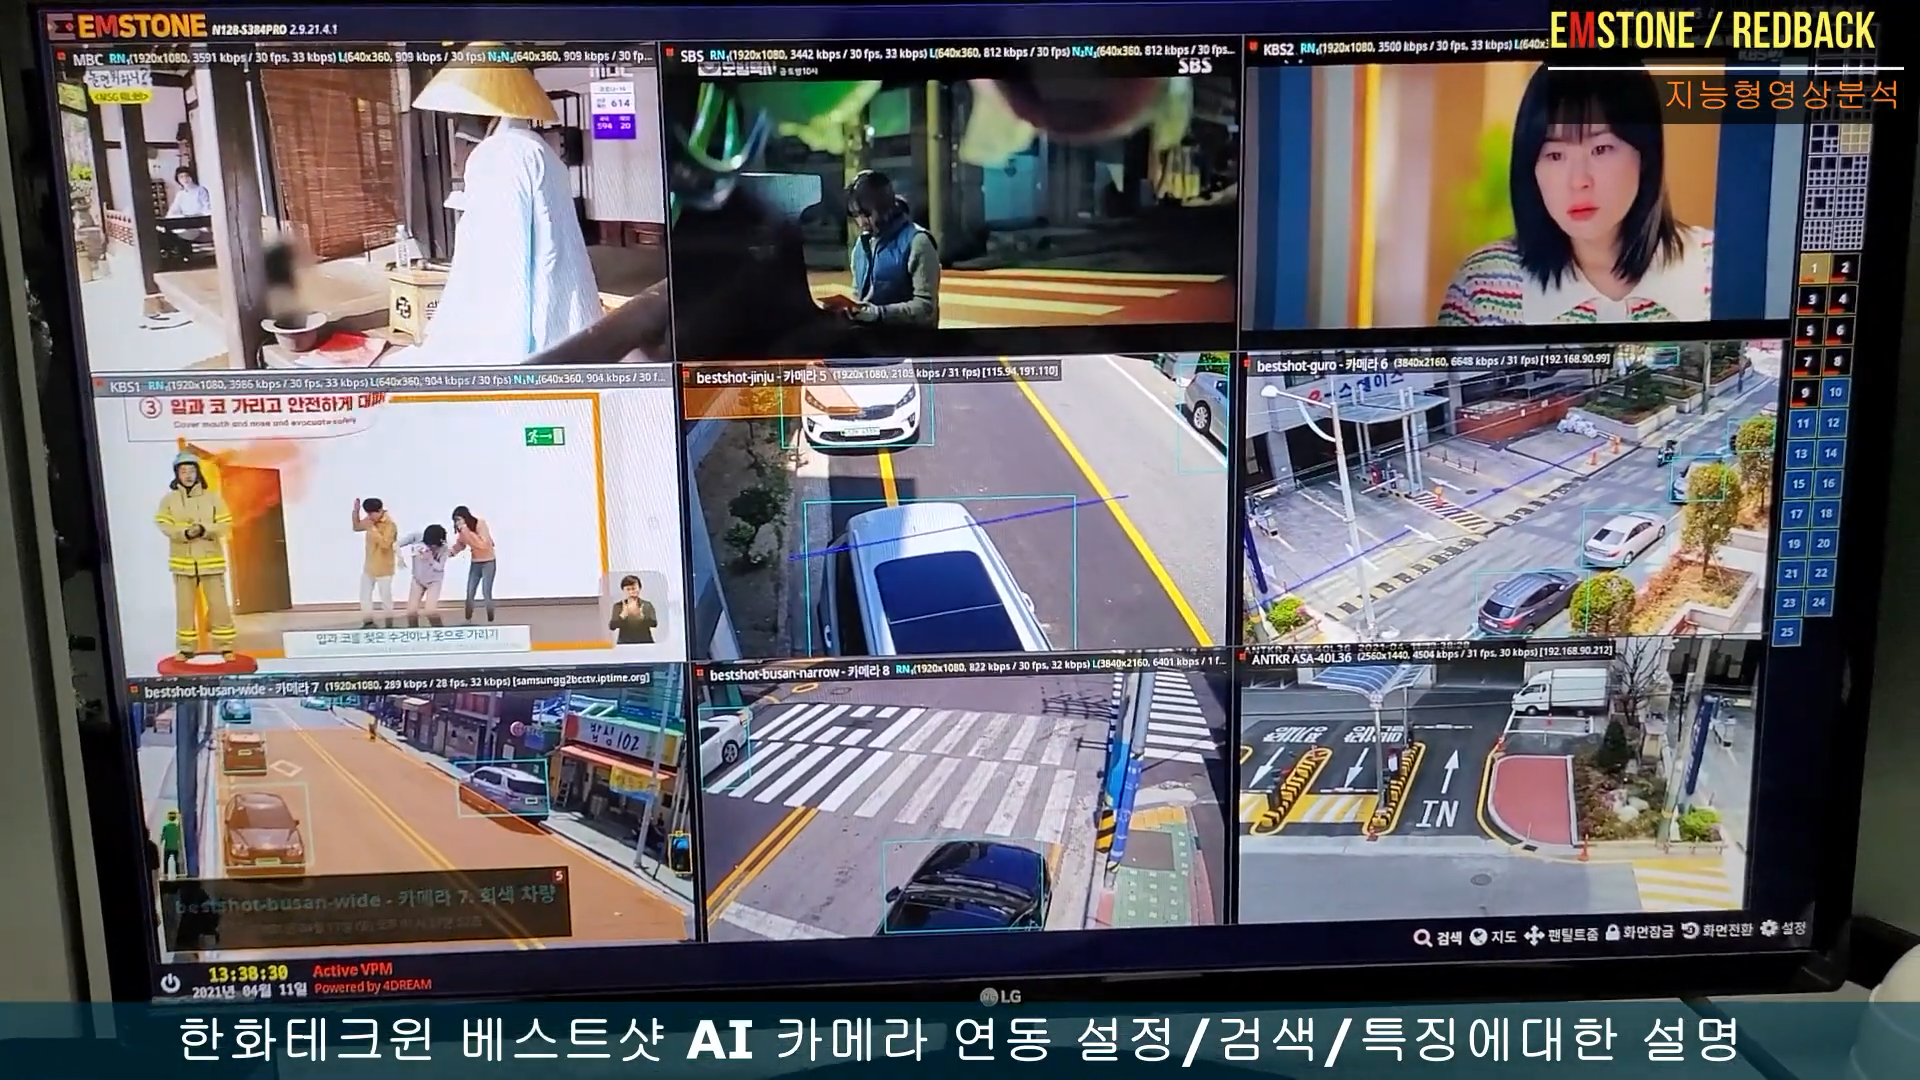Lock the screen with 화면잠금

(1638, 932)
